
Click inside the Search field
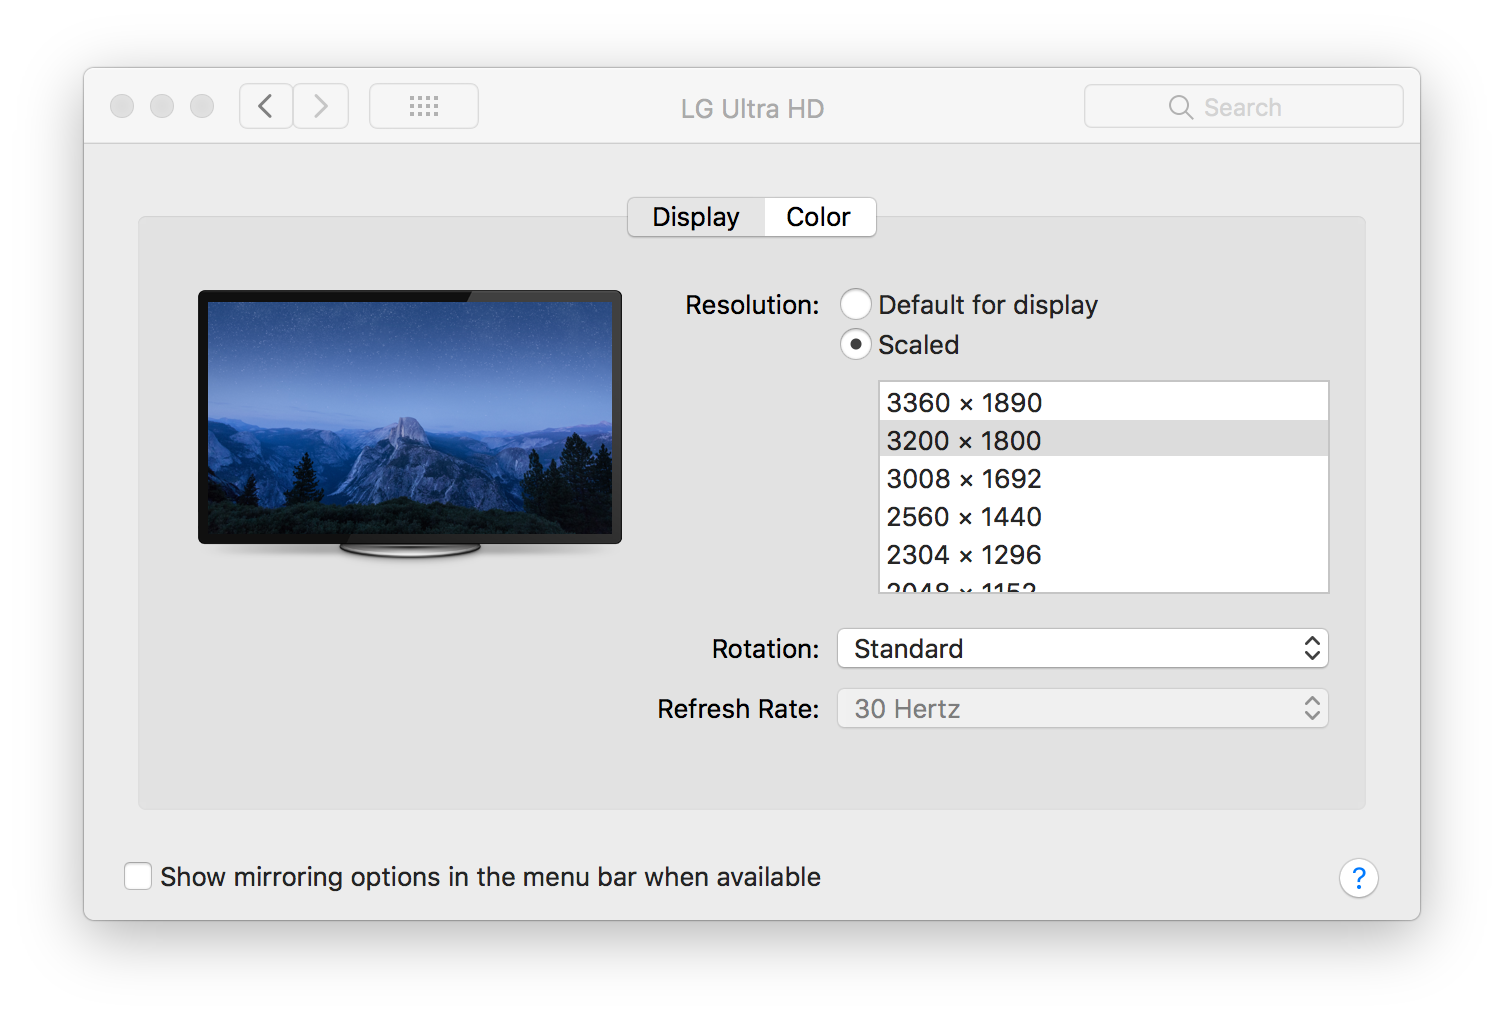(1244, 106)
